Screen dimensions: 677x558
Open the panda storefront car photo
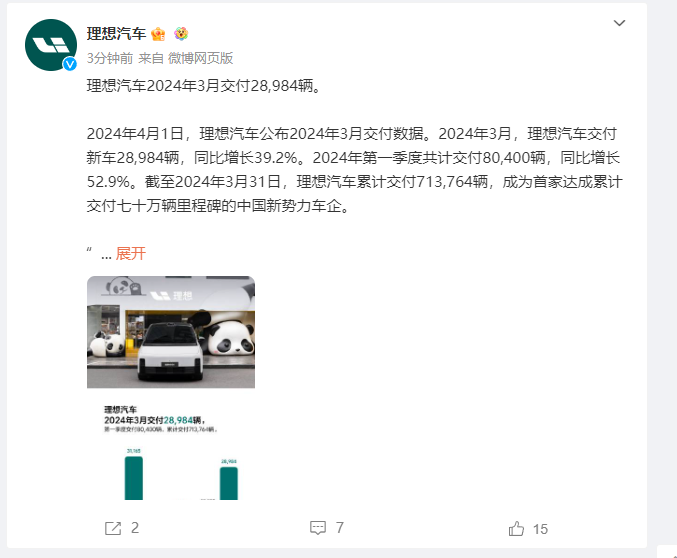(171, 332)
